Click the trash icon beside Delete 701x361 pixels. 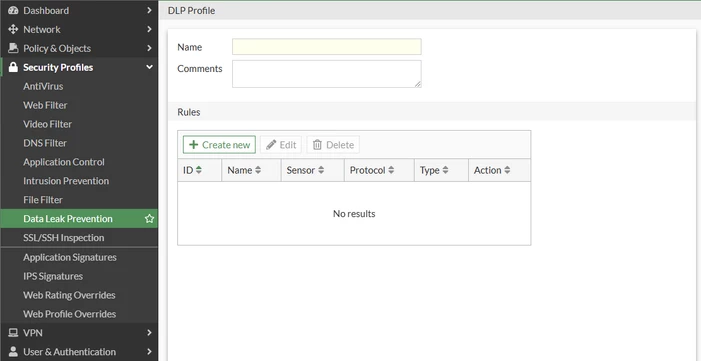point(317,145)
